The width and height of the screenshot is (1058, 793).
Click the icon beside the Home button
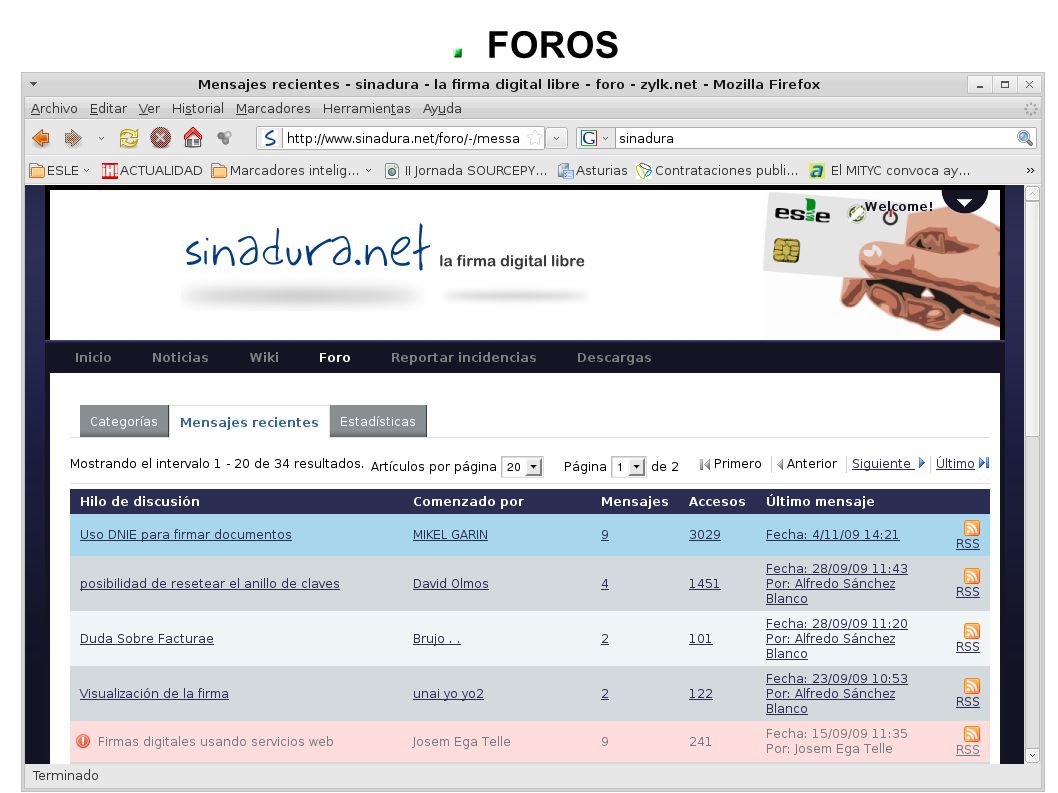coord(225,138)
